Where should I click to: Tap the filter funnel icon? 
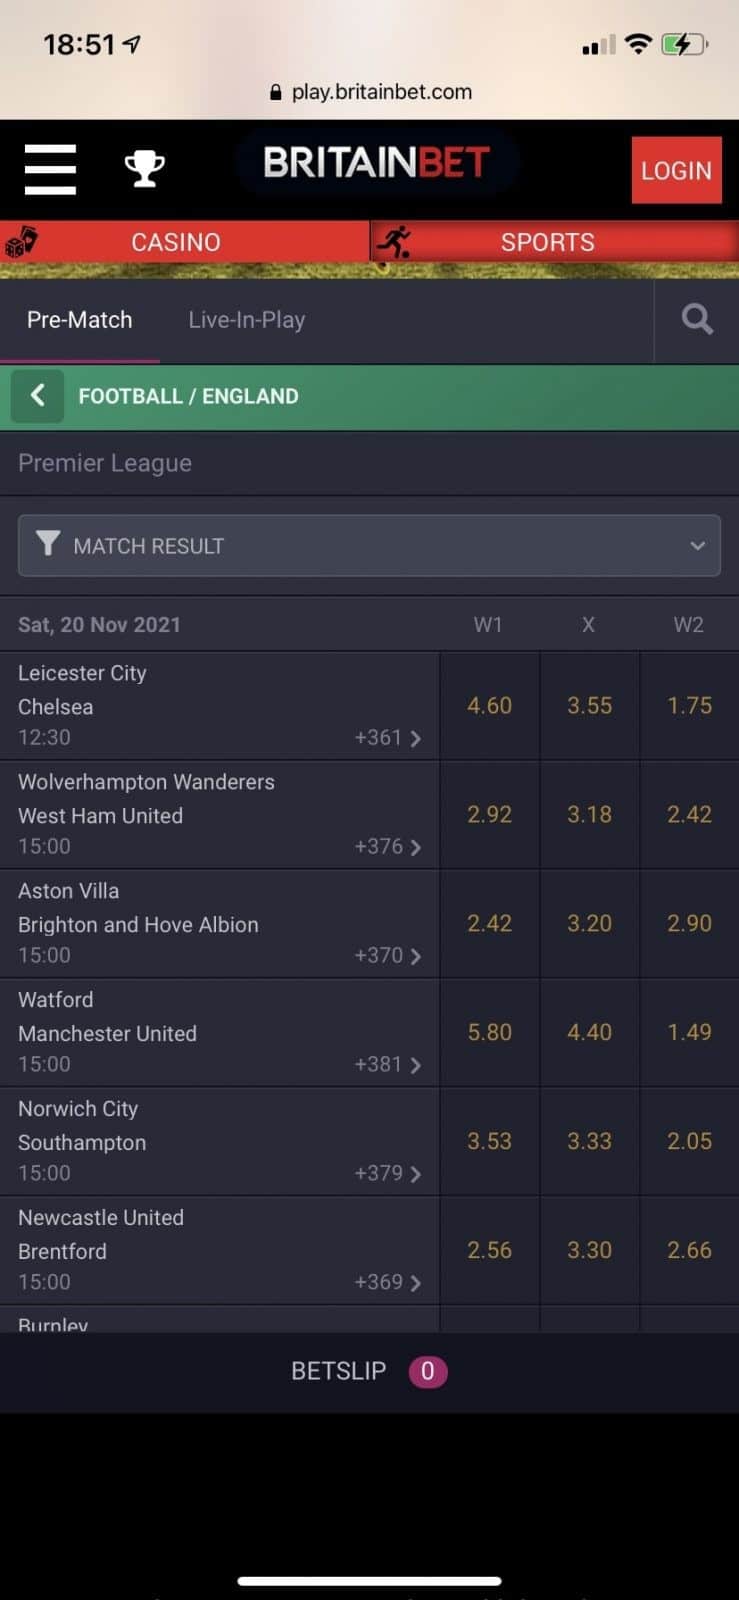point(47,544)
